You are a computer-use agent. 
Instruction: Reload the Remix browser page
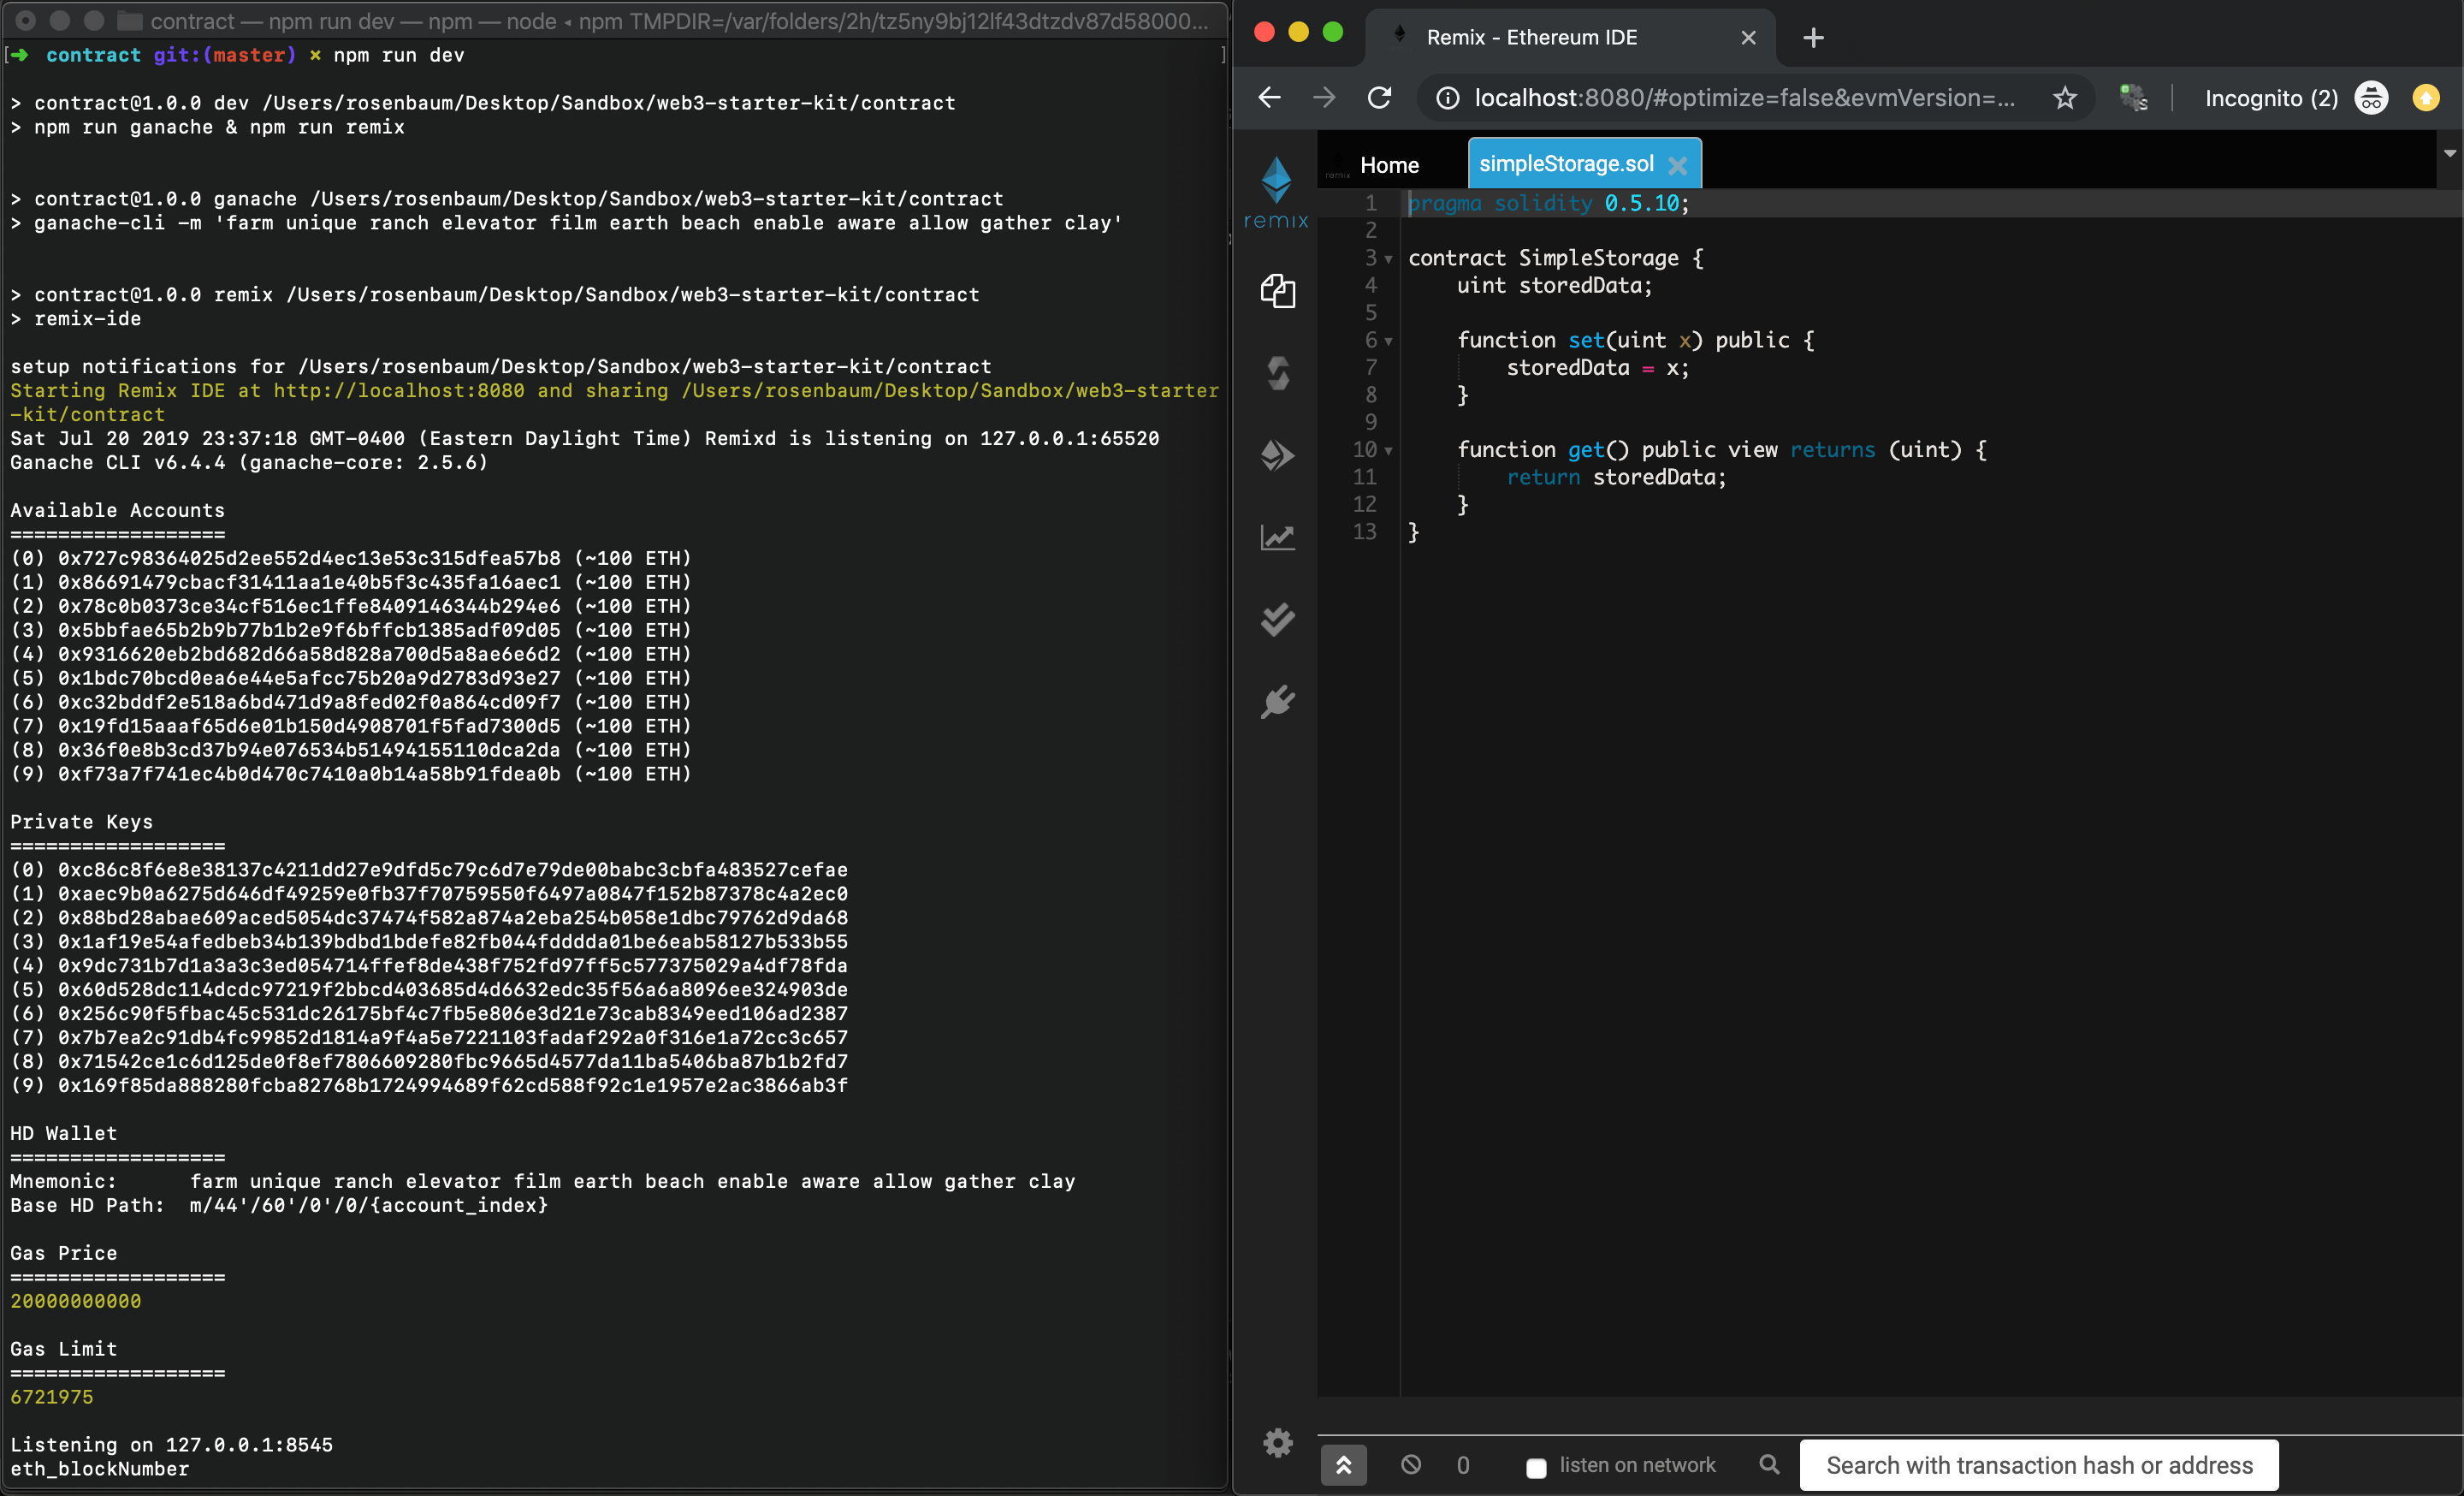[1379, 98]
